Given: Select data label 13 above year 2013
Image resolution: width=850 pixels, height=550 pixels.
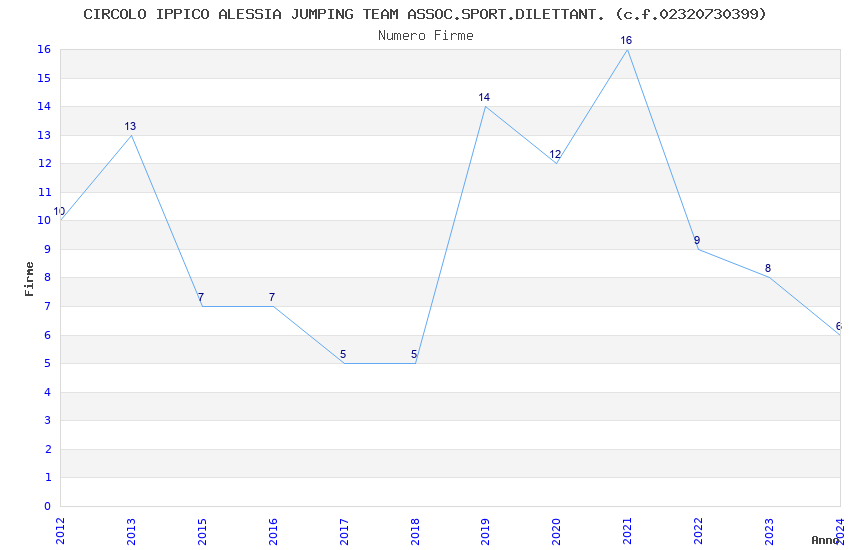Looking at the screenshot, I should point(130,126).
